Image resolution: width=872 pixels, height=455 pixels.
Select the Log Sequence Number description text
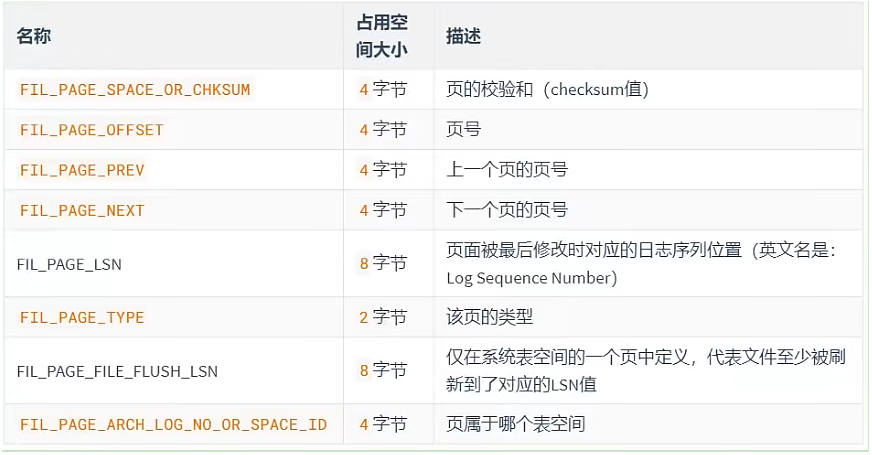(x=532, y=278)
